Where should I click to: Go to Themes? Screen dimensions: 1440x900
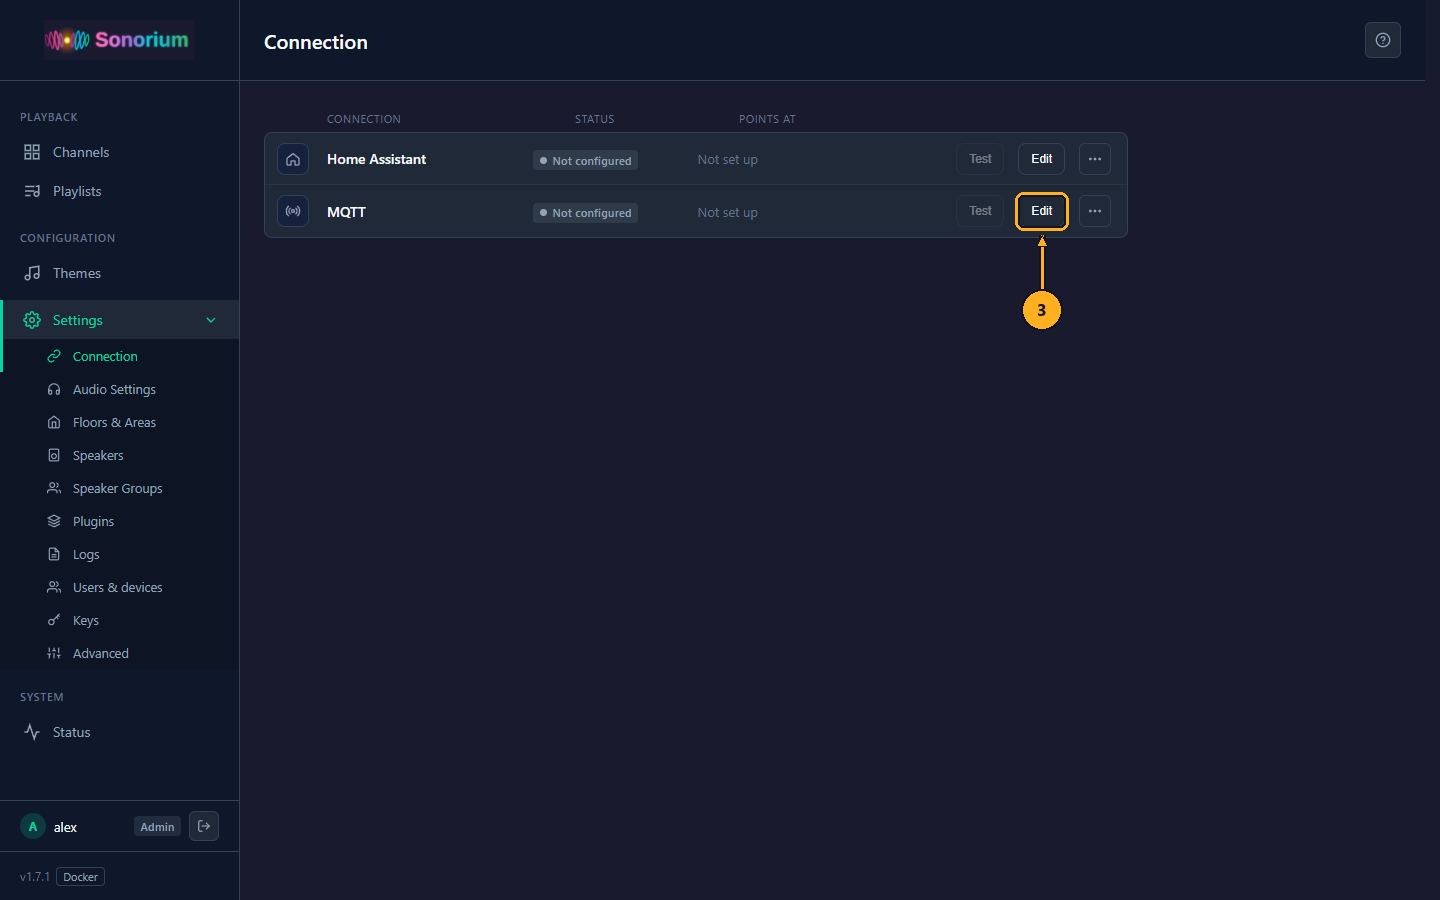pyautogui.click(x=120, y=273)
